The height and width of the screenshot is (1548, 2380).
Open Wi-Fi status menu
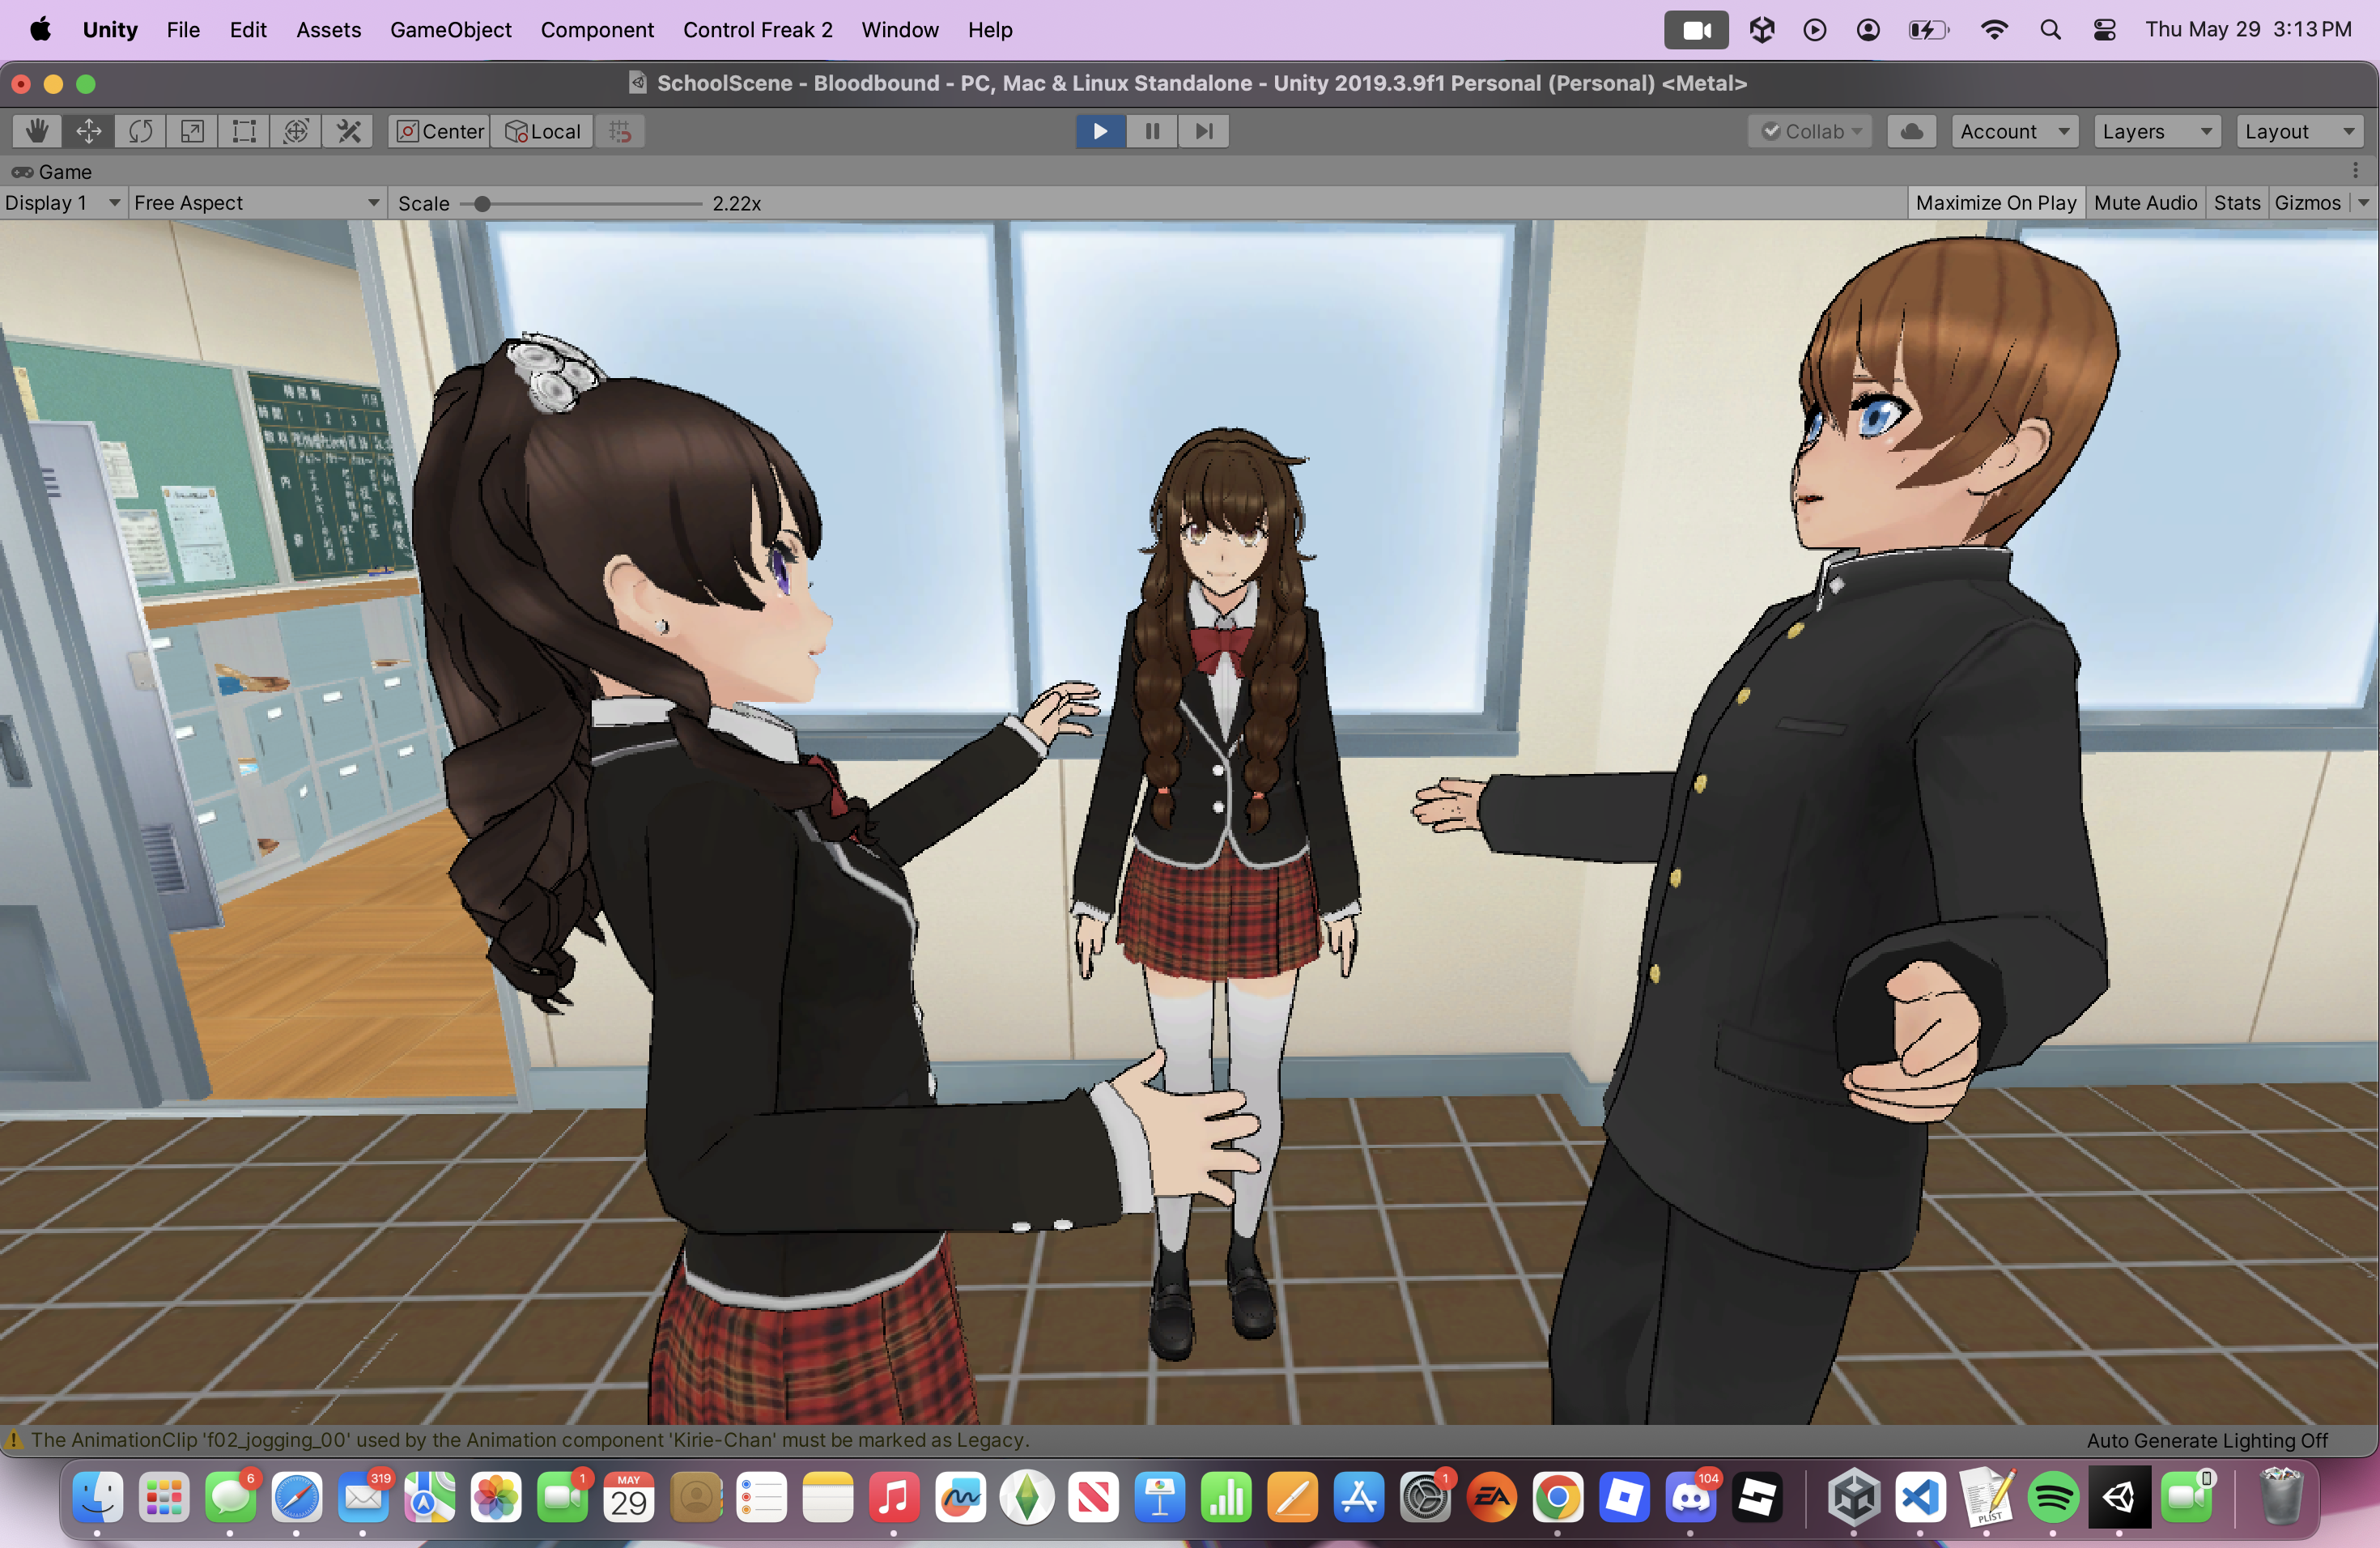pyautogui.click(x=1994, y=30)
